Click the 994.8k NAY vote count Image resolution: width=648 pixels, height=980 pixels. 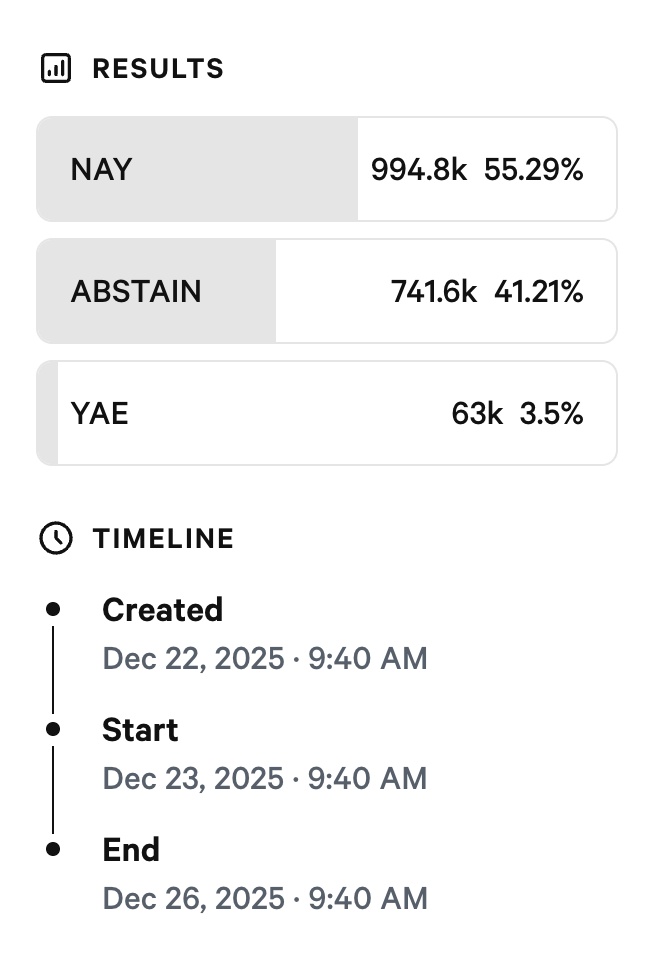[418, 169]
